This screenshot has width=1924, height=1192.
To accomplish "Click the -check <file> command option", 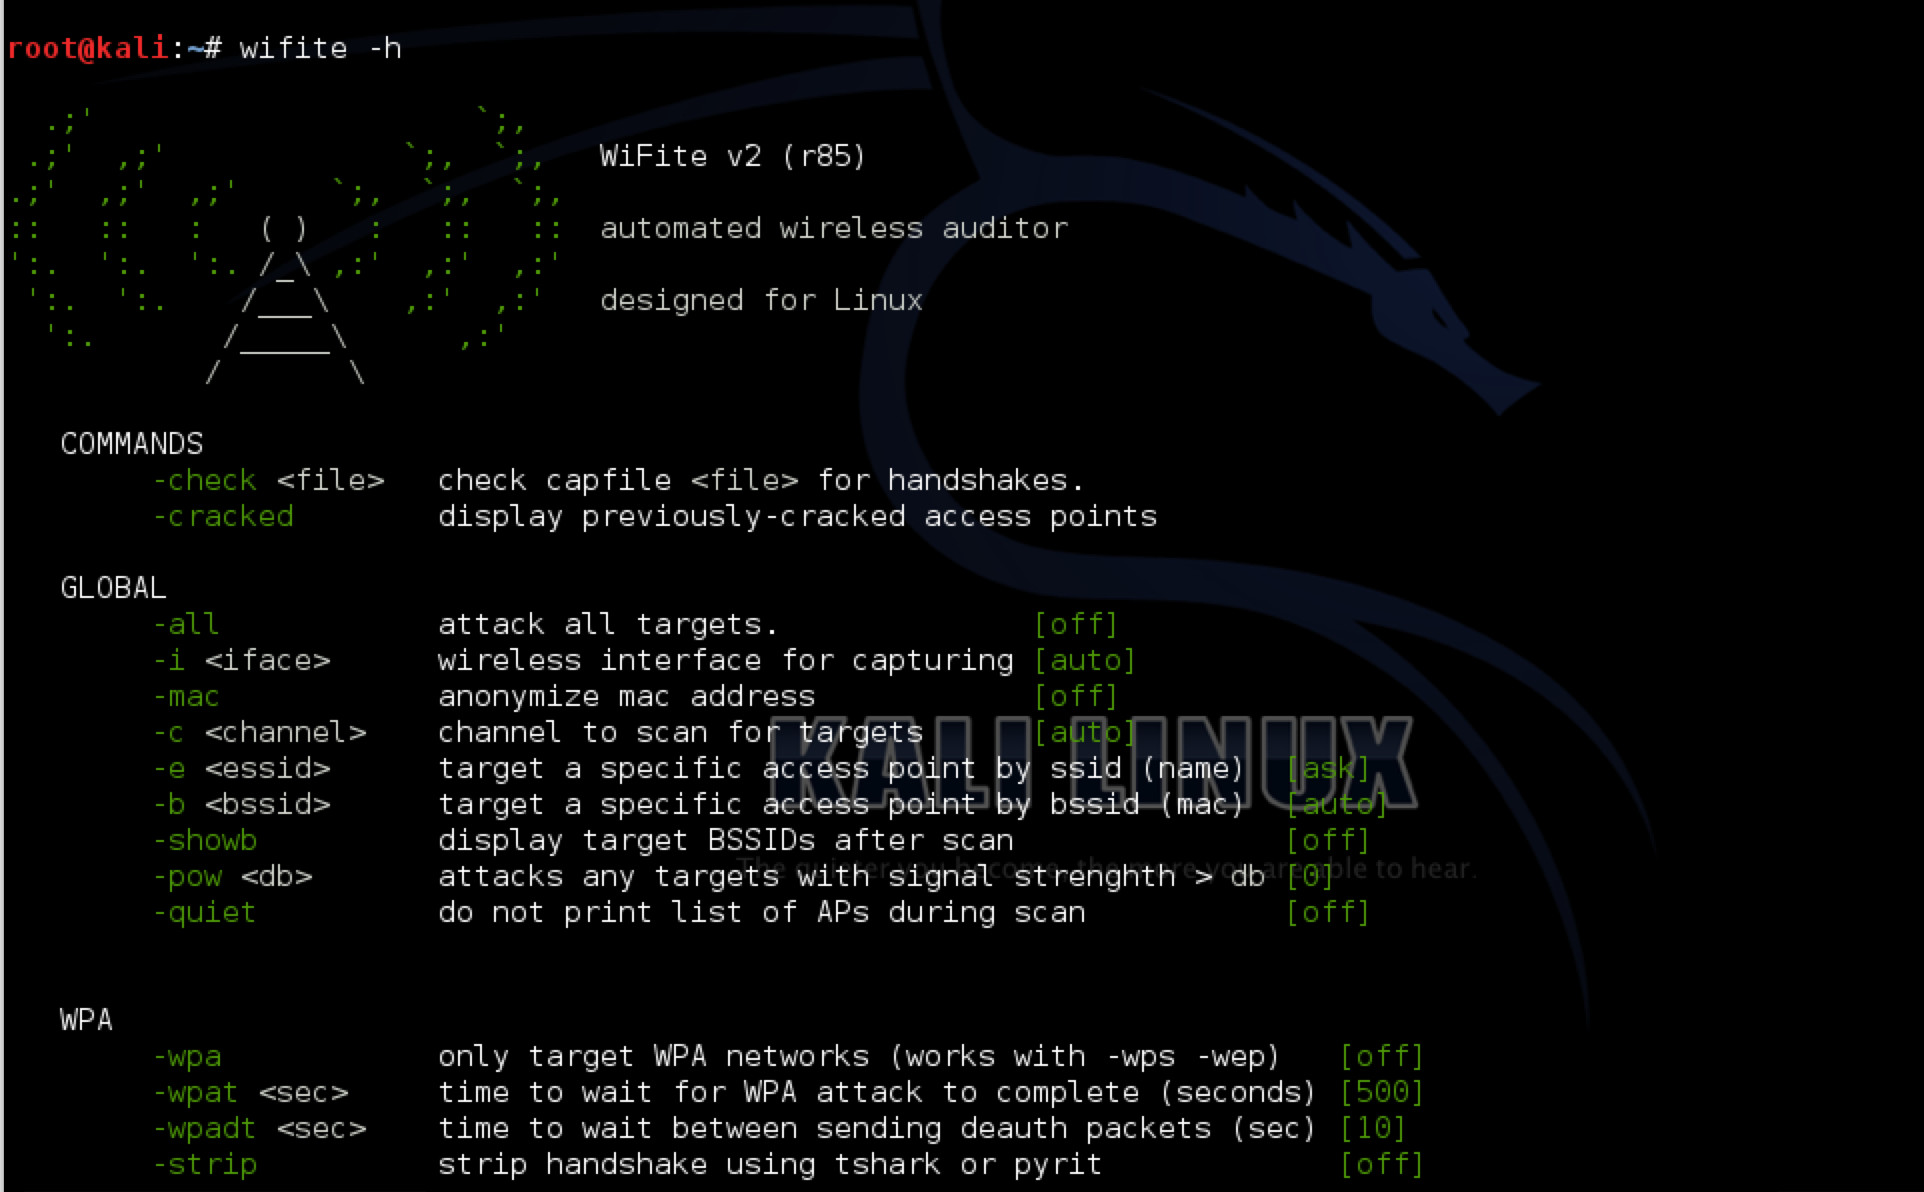I will (268, 480).
